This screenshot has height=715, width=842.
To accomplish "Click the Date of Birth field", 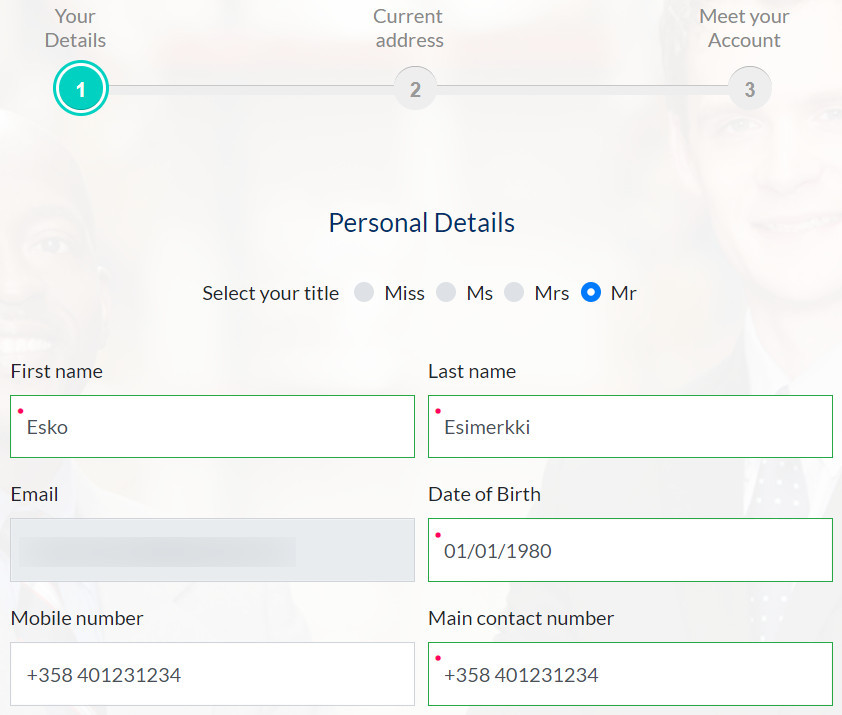I will click(630, 550).
